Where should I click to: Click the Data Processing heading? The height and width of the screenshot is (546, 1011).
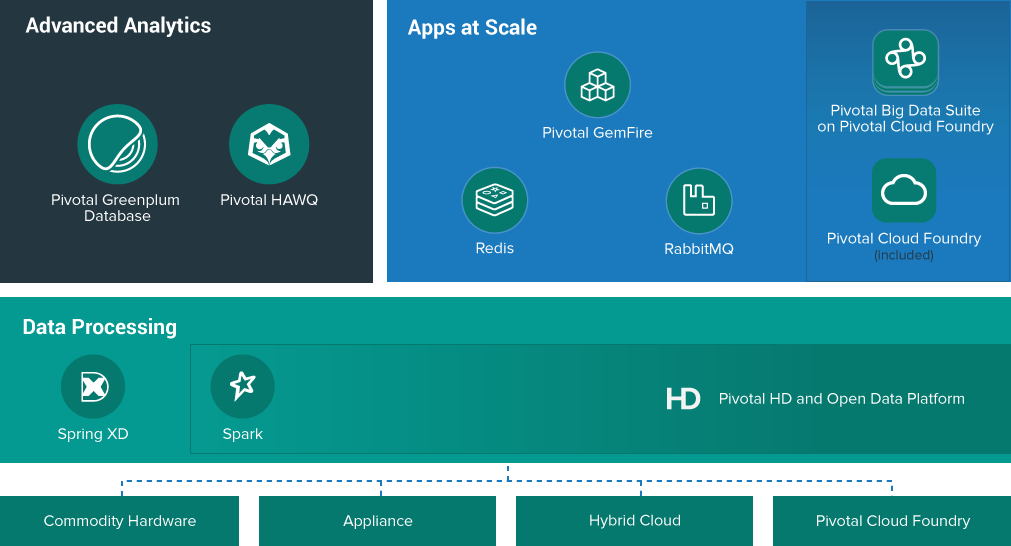99,327
